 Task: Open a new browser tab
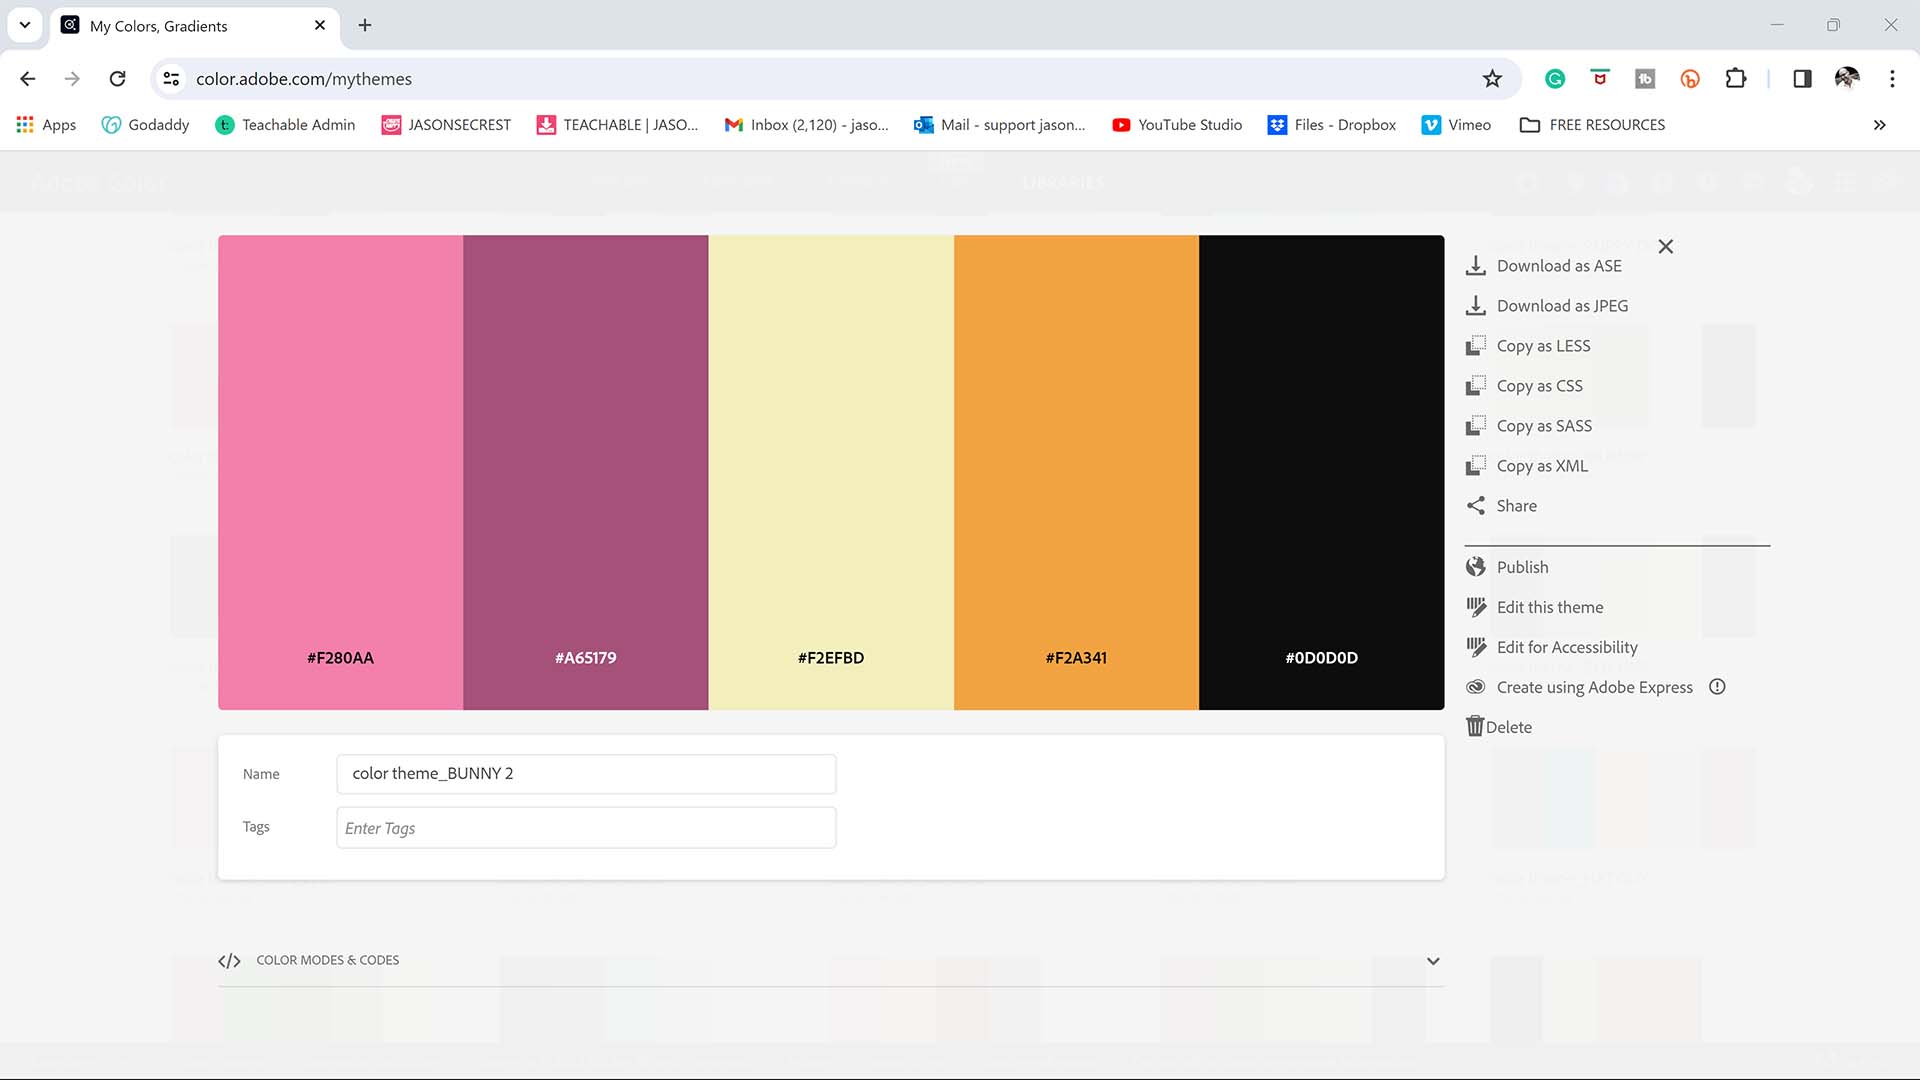point(365,25)
